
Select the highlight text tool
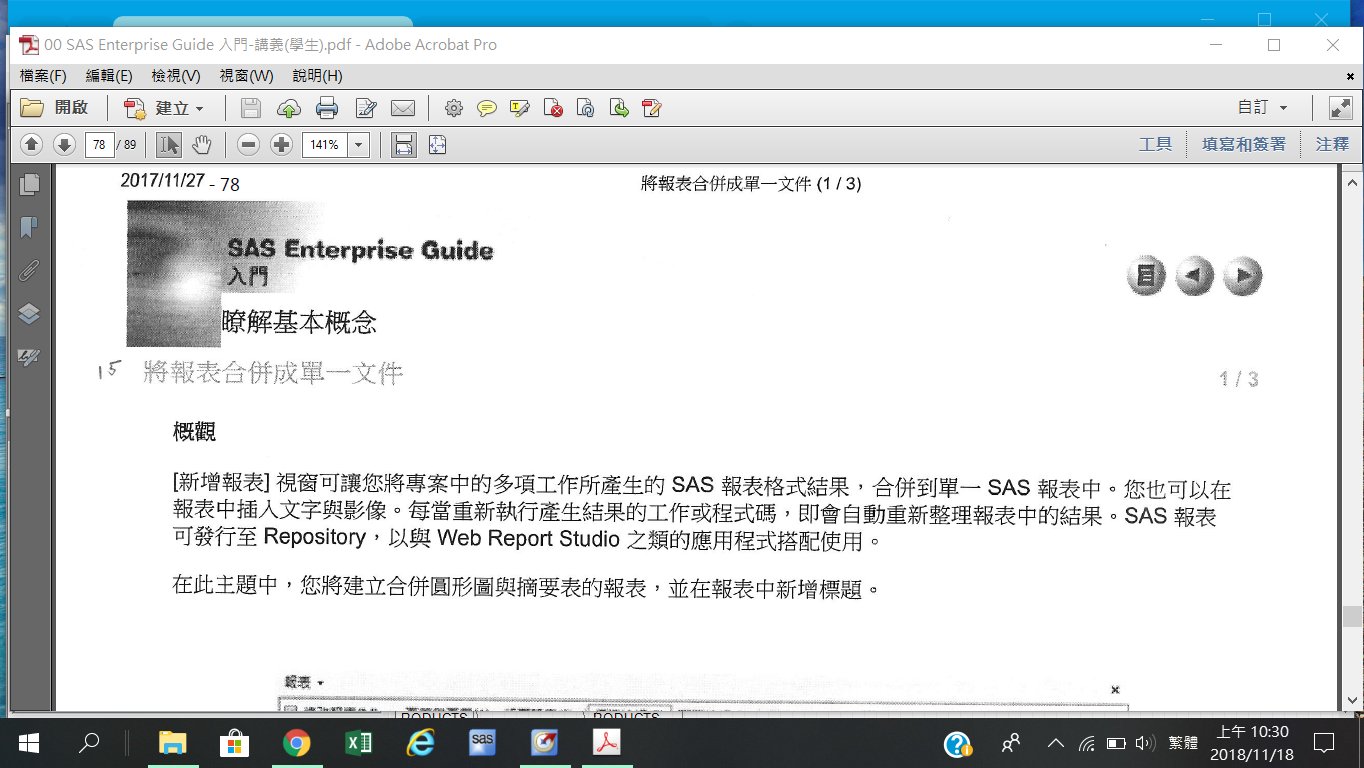pyautogui.click(x=520, y=108)
